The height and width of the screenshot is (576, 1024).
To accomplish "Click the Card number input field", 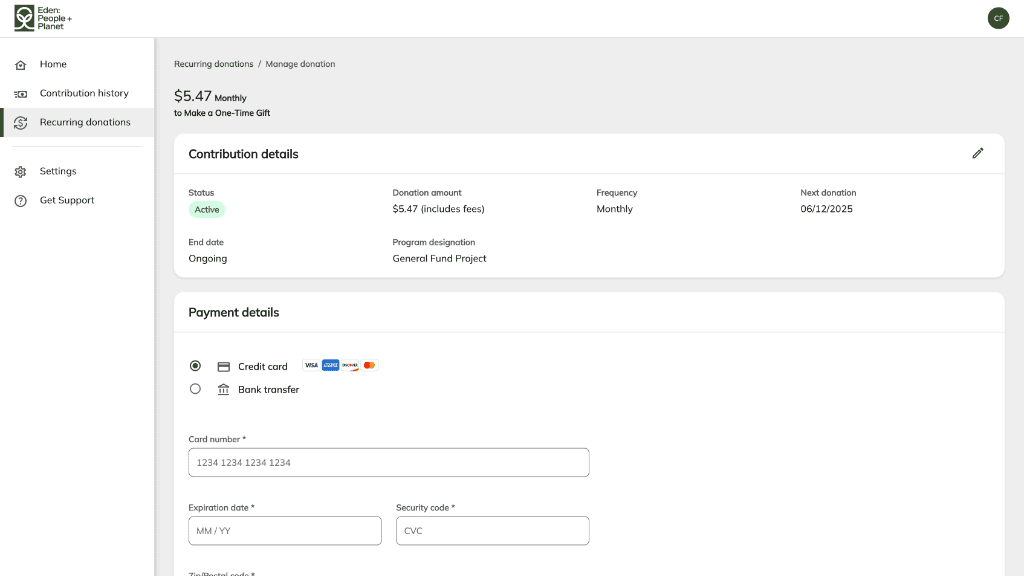I will tap(388, 463).
